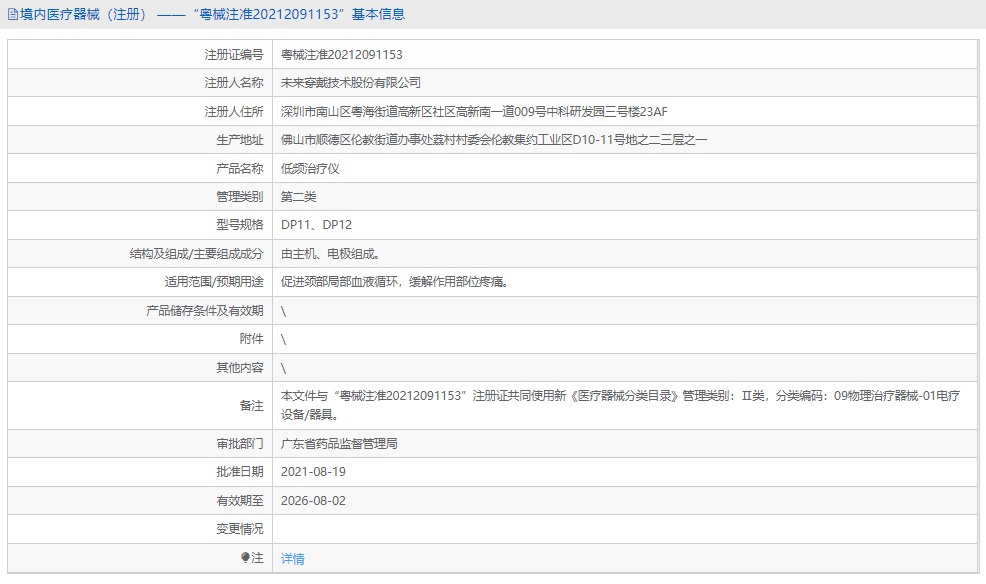
Task: Click the 备注 label
Action: point(252,406)
